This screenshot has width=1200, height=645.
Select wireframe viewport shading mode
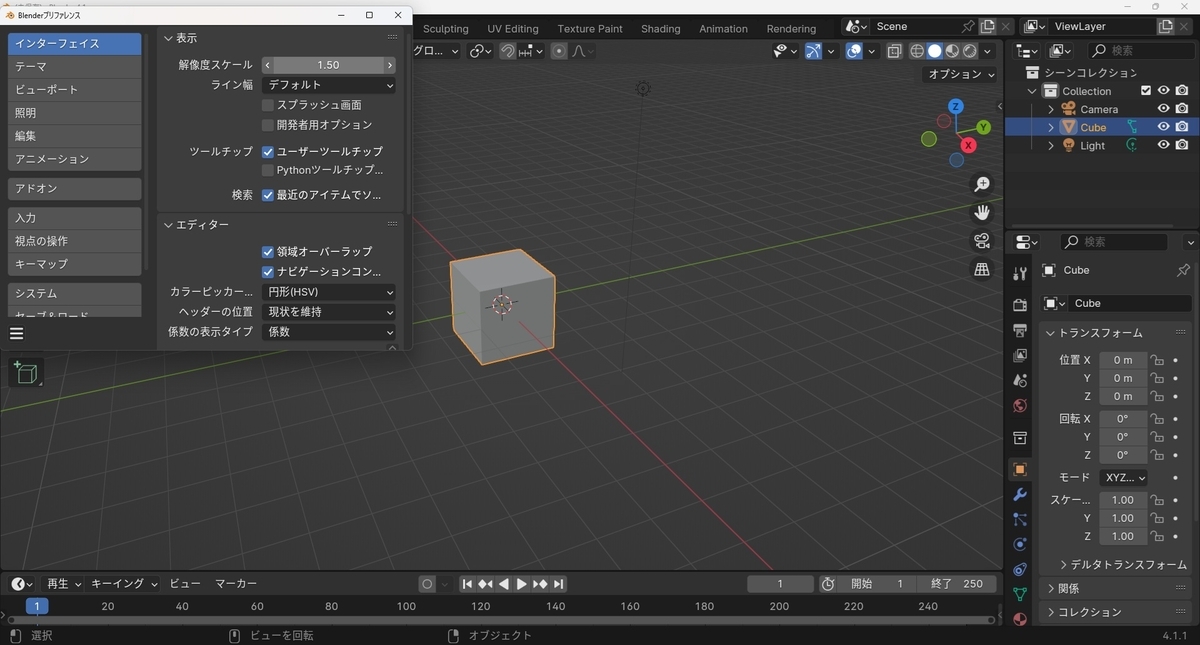[917, 51]
